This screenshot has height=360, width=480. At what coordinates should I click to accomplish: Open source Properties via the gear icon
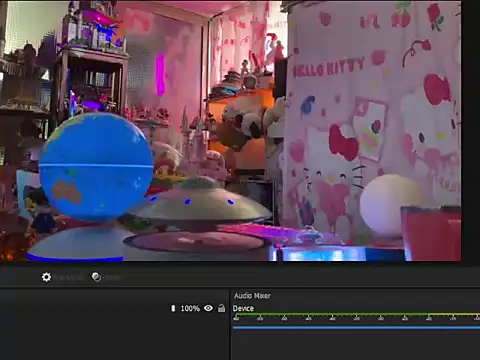click(46, 277)
